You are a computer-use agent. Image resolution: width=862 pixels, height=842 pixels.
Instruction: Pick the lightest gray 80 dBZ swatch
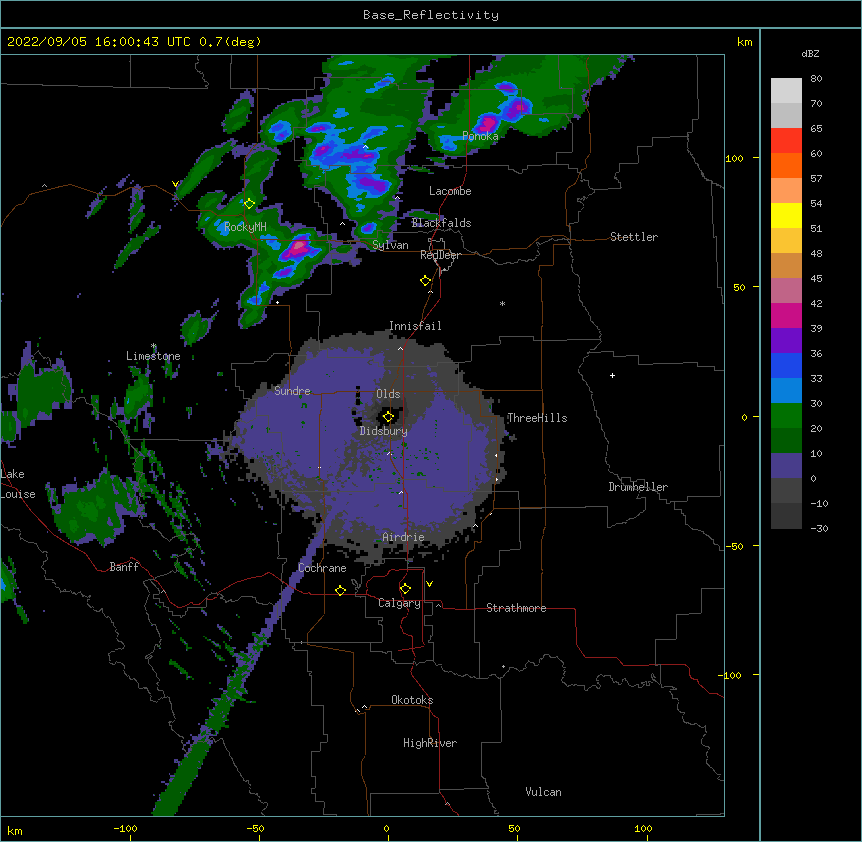786,91
